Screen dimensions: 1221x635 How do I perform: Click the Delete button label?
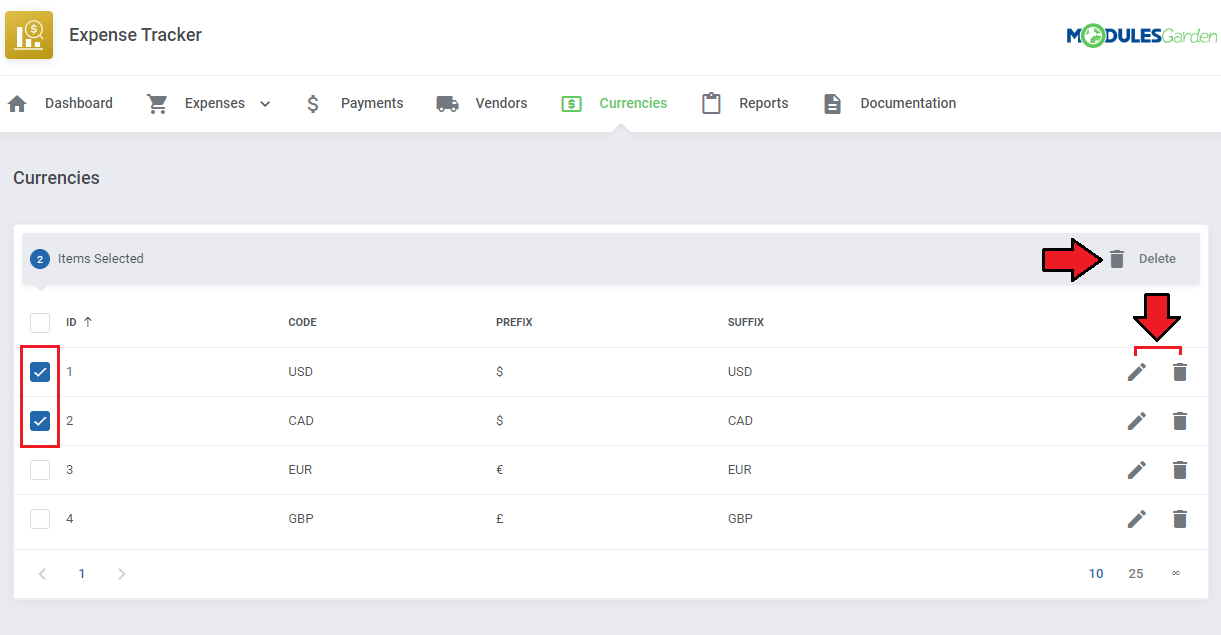click(1157, 259)
